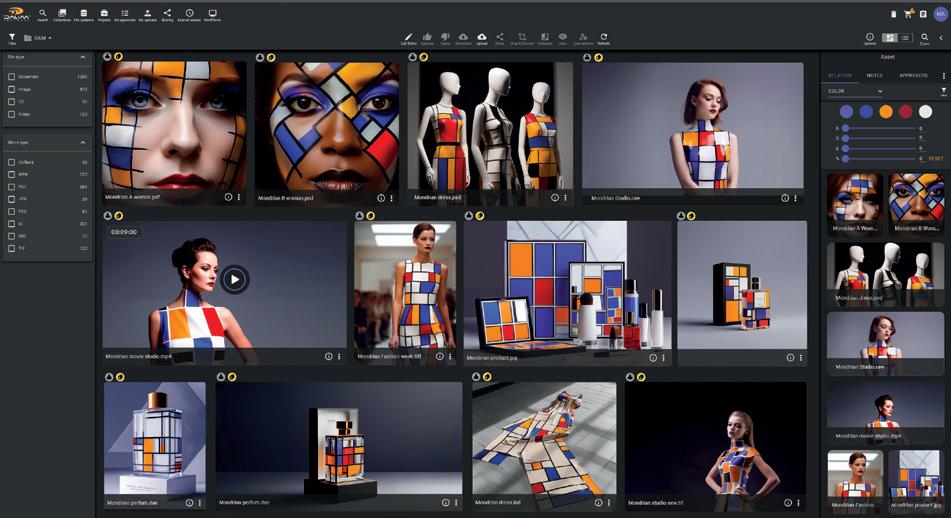Open the DAM folder dropdown

[42, 38]
